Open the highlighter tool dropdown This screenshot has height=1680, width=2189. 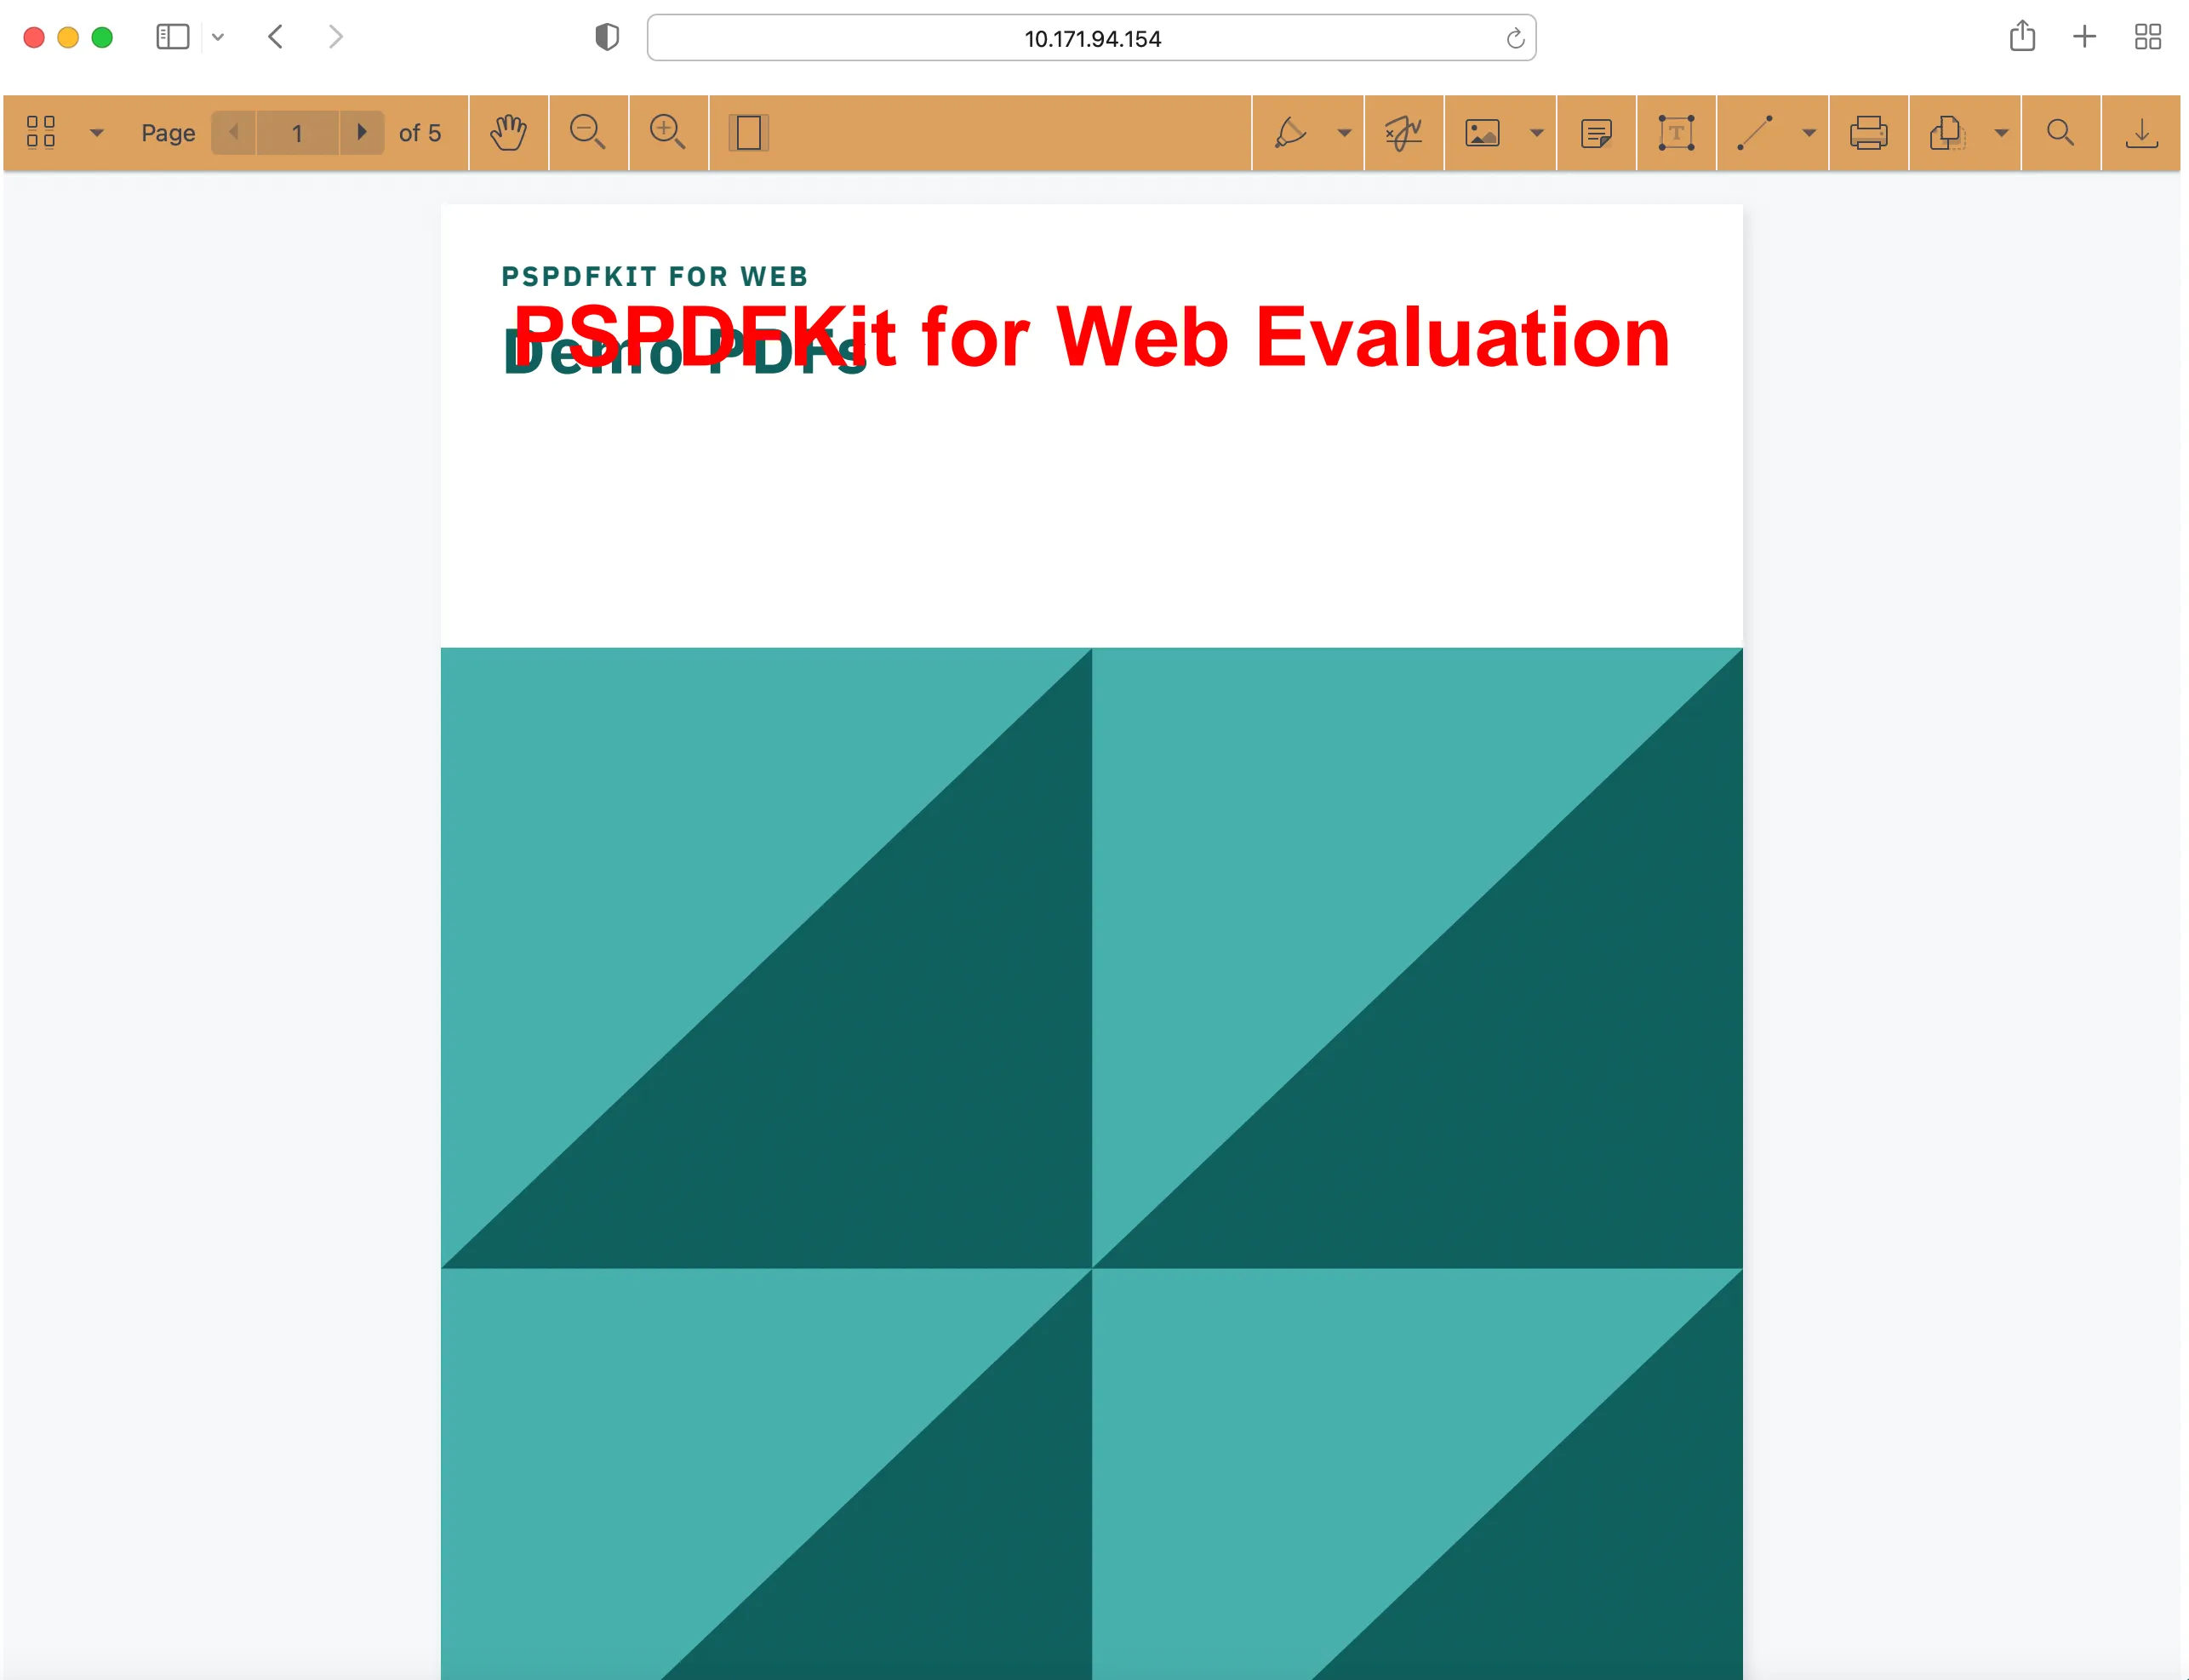pyautogui.click(x=1344, y=132)
